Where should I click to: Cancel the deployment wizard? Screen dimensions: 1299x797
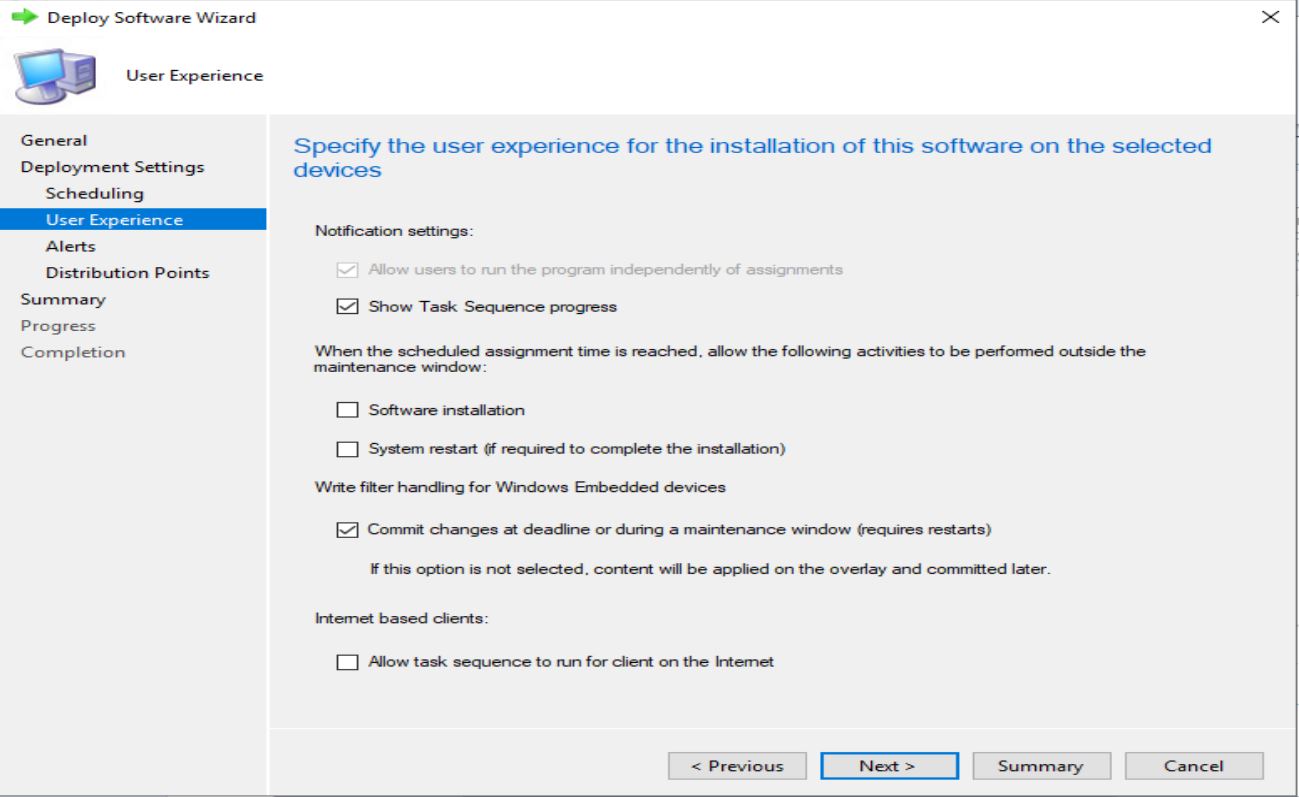pyautogui.click(x=1194, y=765)
